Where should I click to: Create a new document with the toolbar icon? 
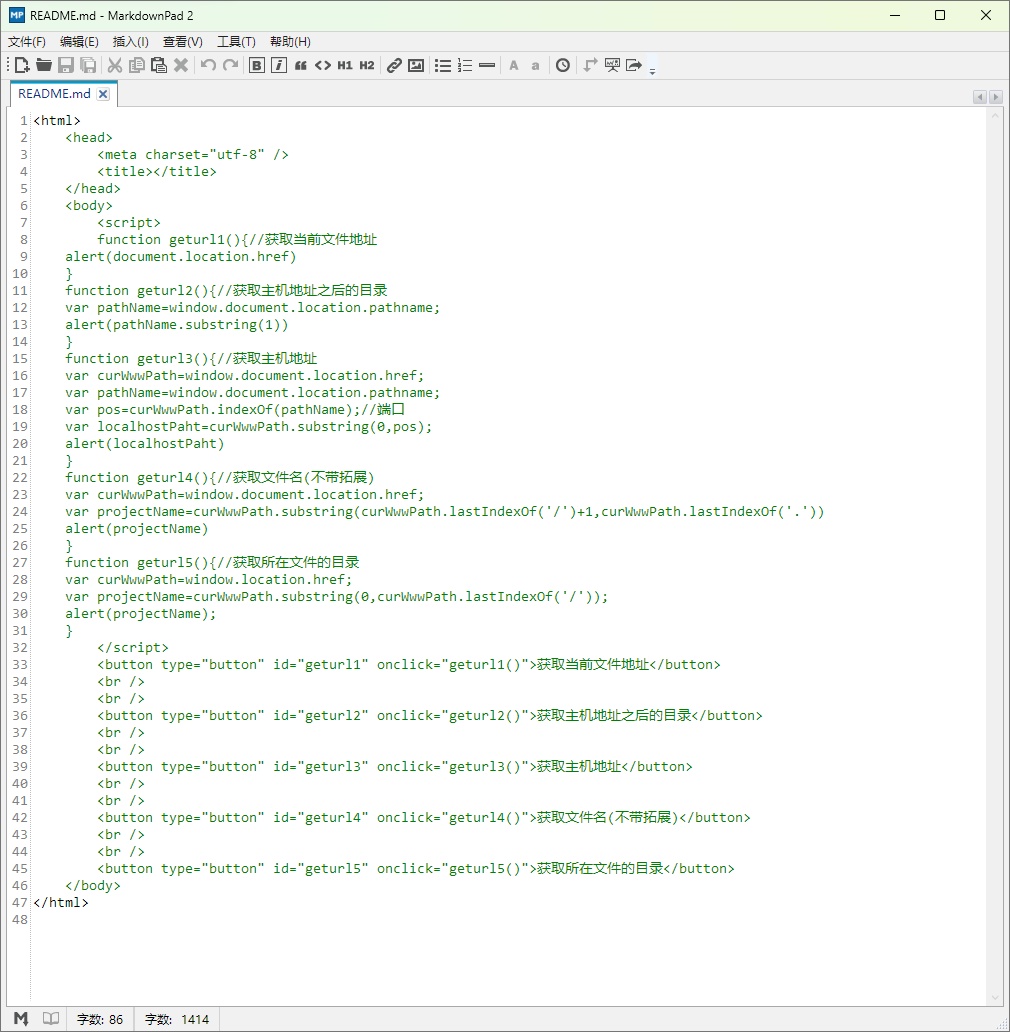22,65
